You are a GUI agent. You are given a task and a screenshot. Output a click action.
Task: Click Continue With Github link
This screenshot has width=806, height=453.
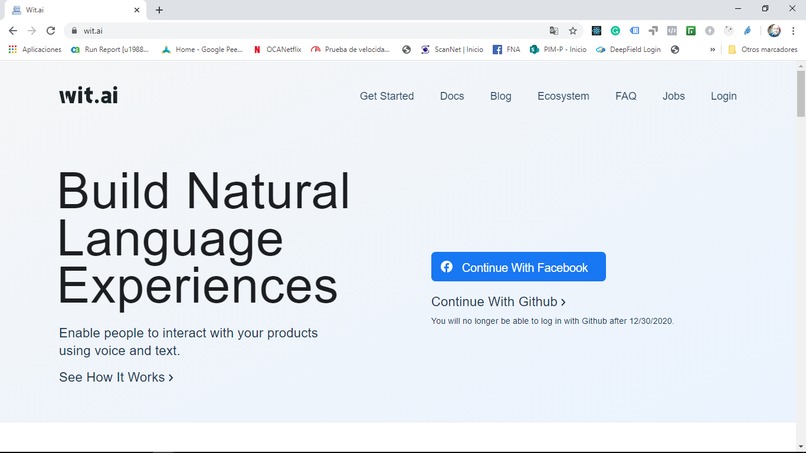[x=498, y=302]
